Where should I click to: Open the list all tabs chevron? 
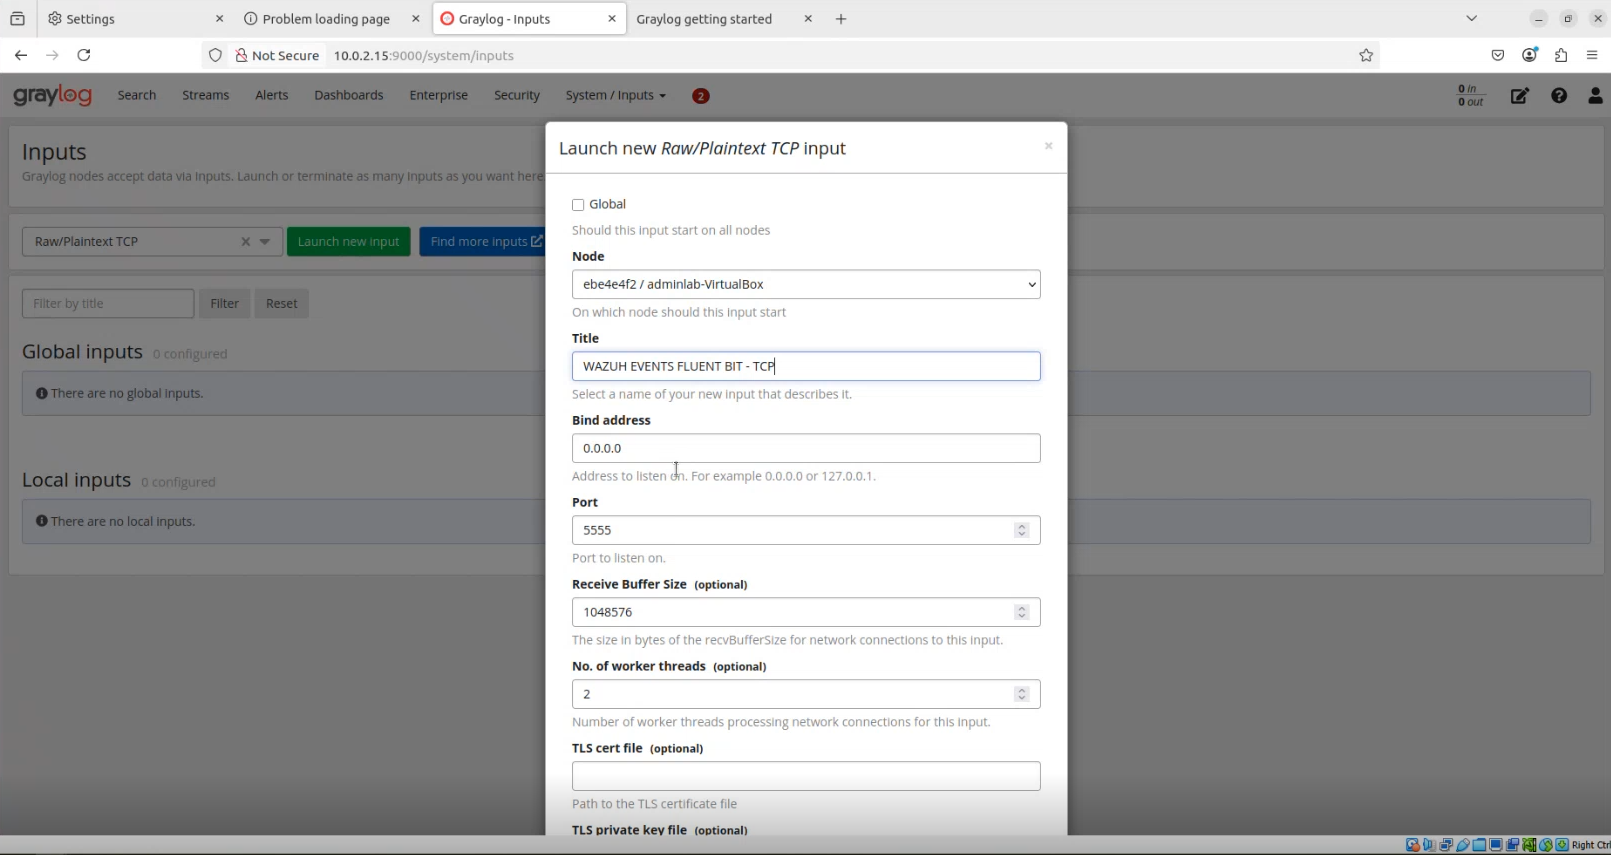tap(1471, 18)
